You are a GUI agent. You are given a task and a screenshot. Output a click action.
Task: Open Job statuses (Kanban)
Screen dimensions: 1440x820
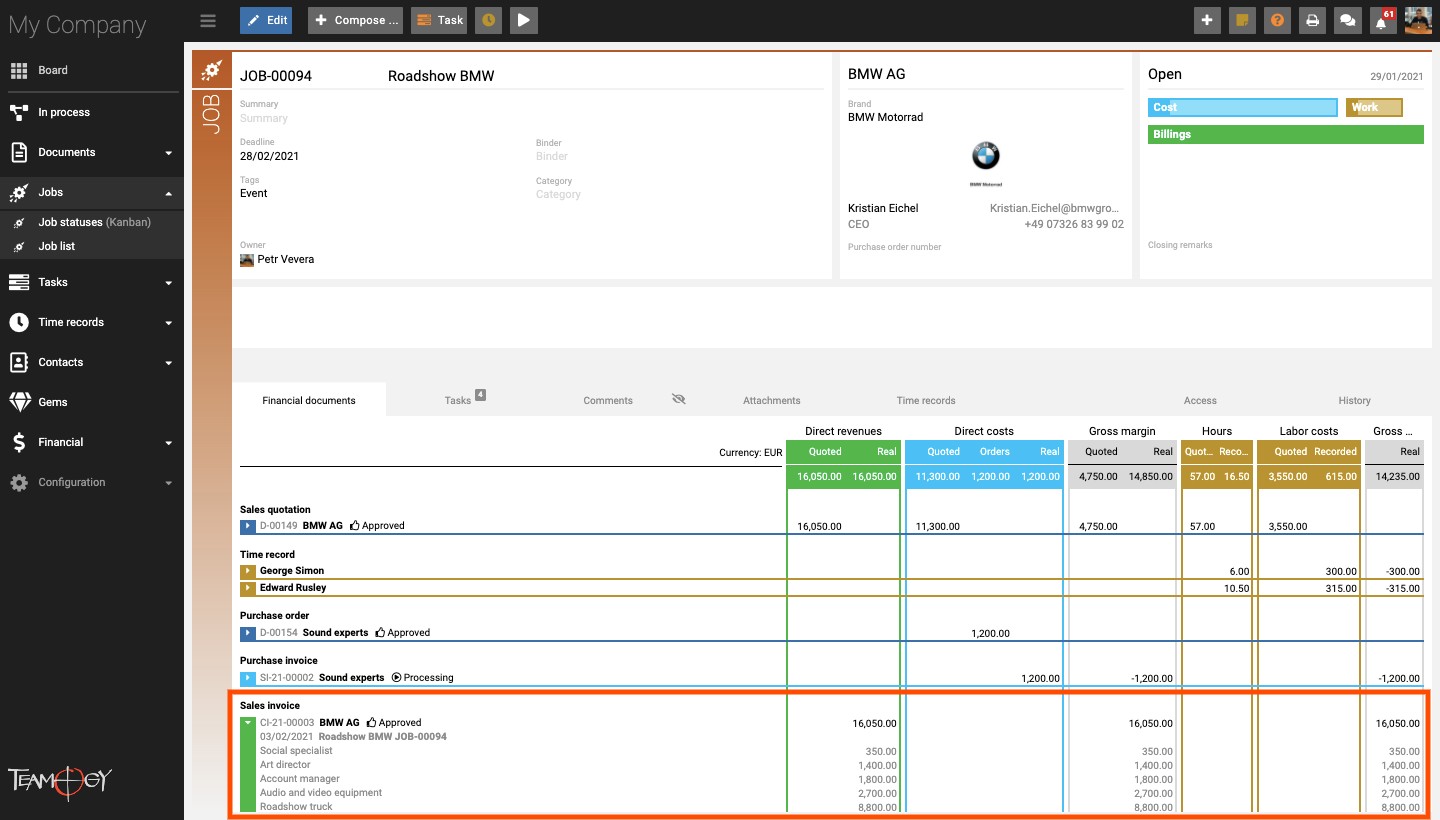pyautogui.click(x=94, y=222)
